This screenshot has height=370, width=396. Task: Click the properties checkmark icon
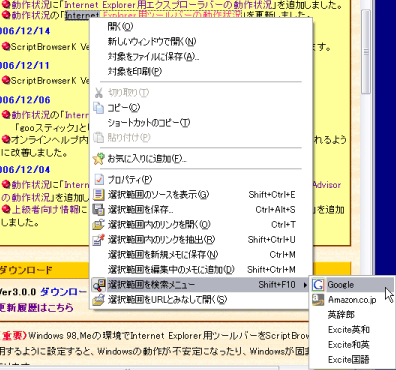pyautogui.click(x=99, y=179)
